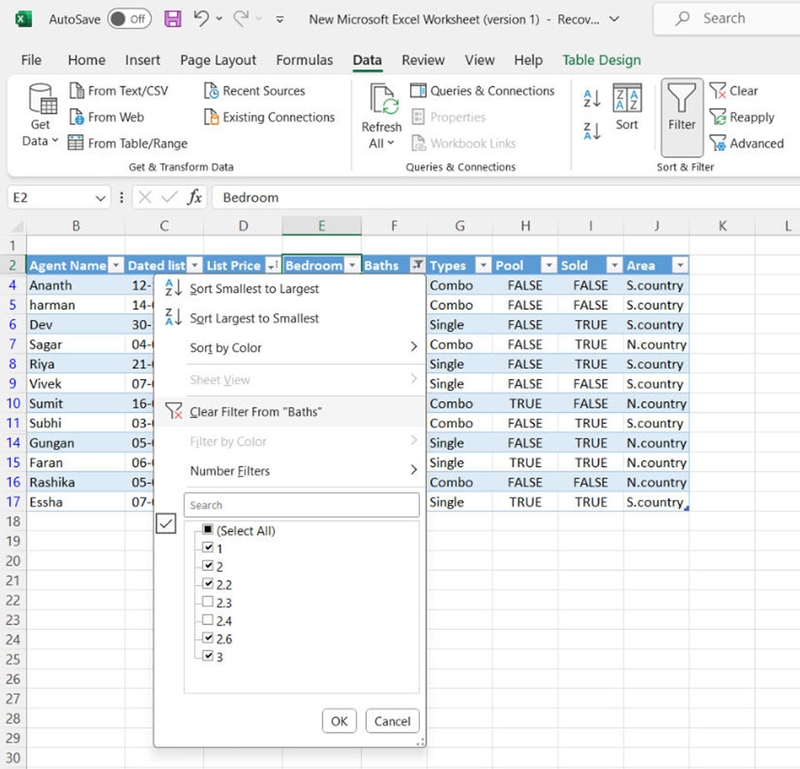
Task: Open Existing Connections
Action: (x=269, y=117)
